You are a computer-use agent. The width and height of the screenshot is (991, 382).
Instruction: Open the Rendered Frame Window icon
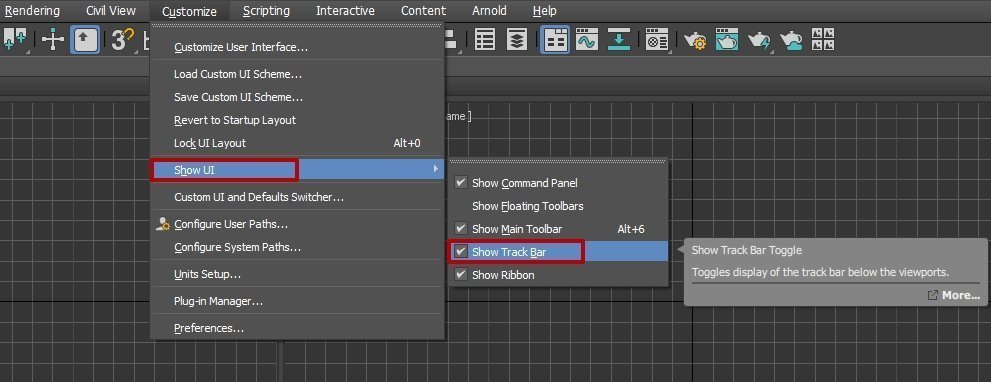727,40
